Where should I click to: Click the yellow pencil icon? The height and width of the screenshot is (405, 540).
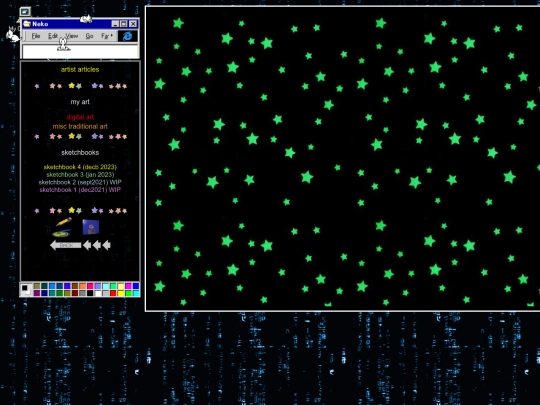(64, 222)
